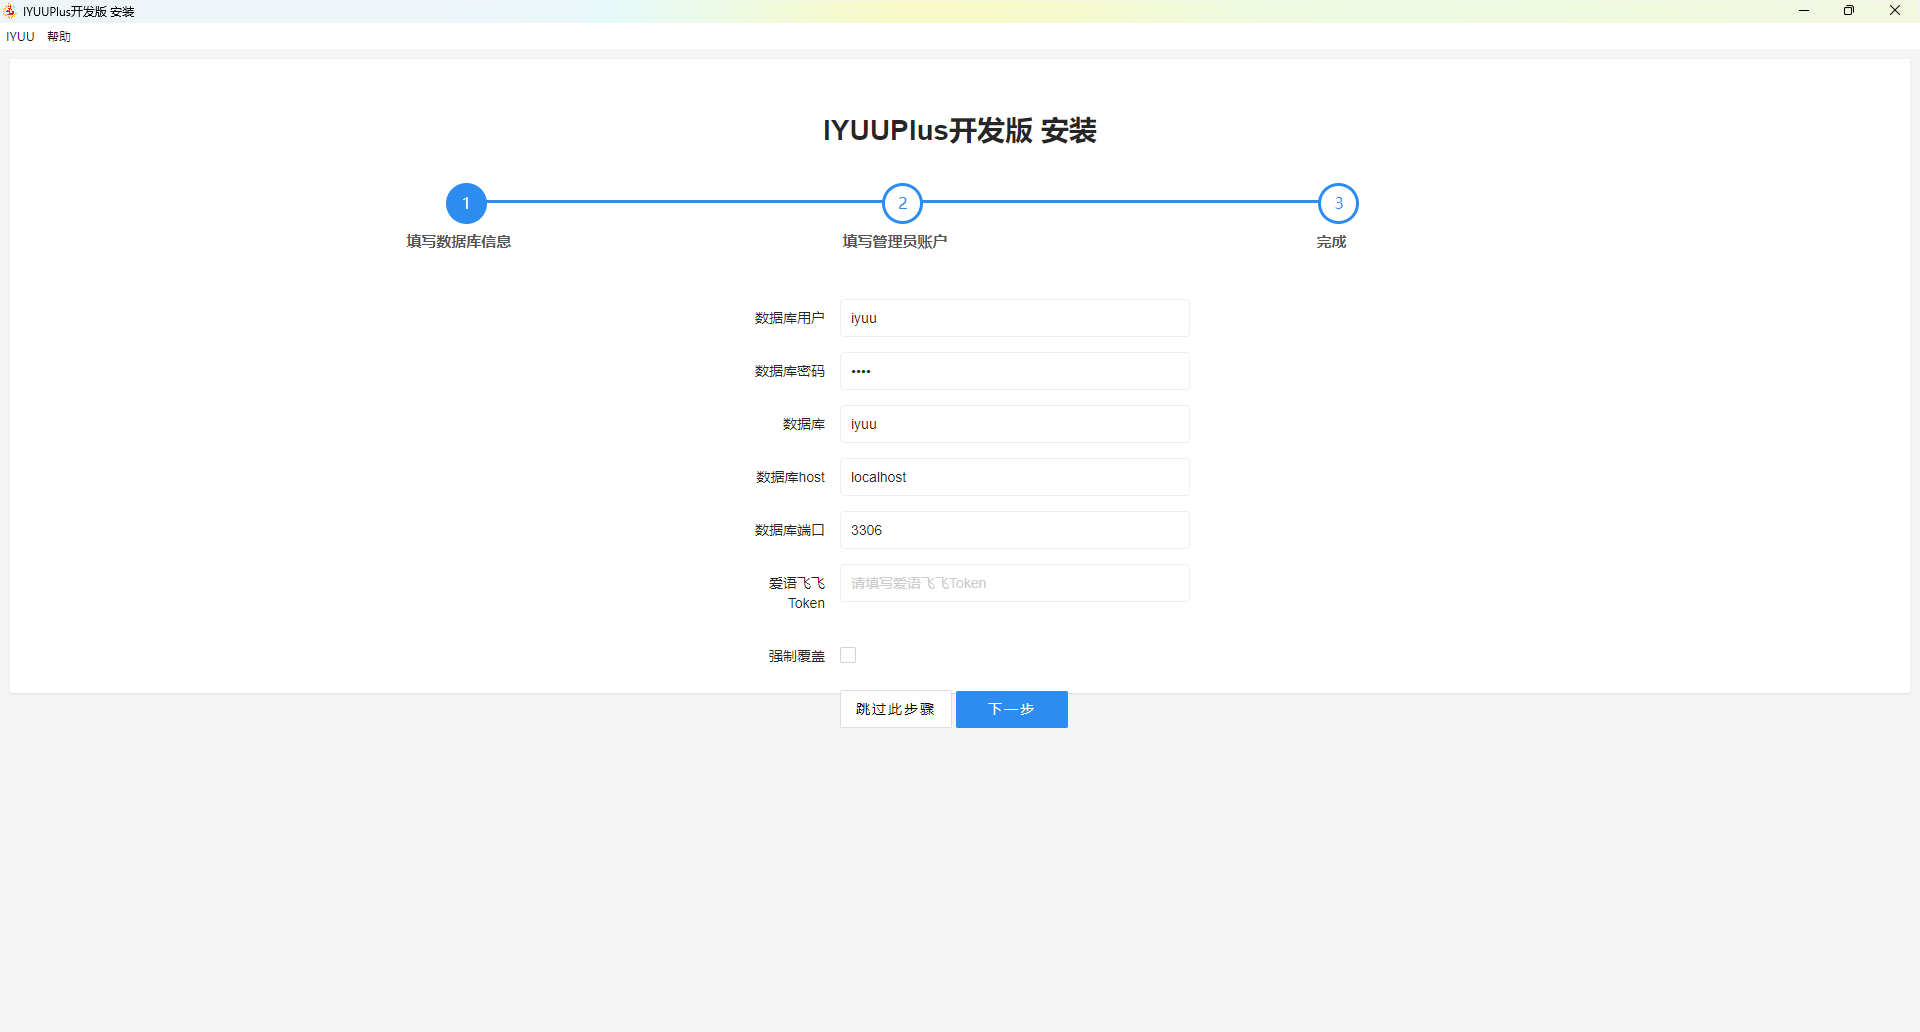Toggle the 强制覆盖 checkbox
This screenshot has height=1032, width=1920.
tap(848, 655)
